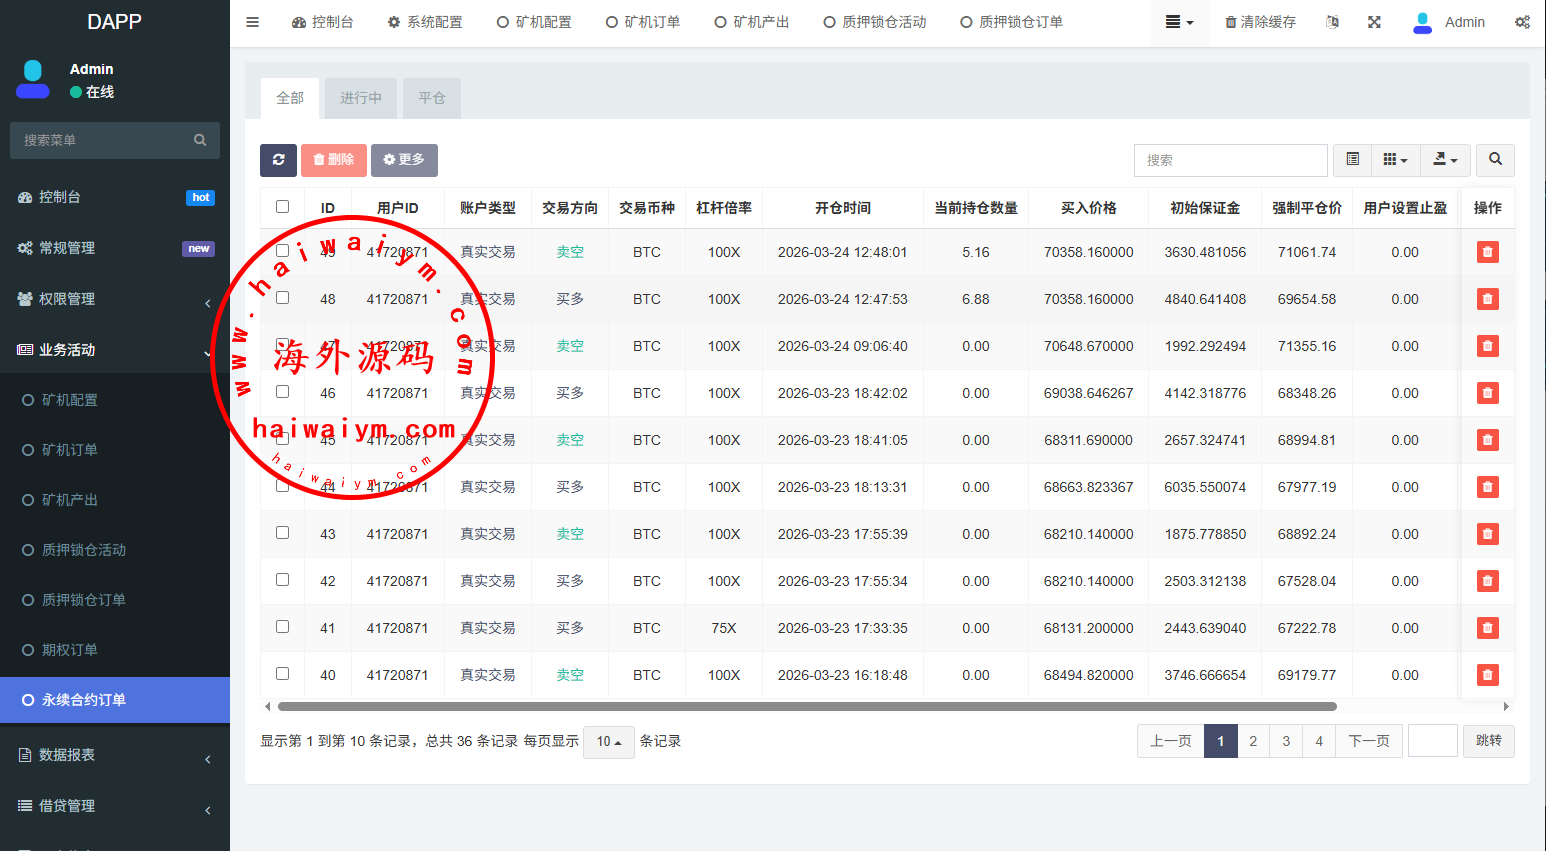Click the 清除缓存 button
Image resolution: width=1546 pixels, height=851 pixels.
pyautogui.click(x=1260, y=22)
